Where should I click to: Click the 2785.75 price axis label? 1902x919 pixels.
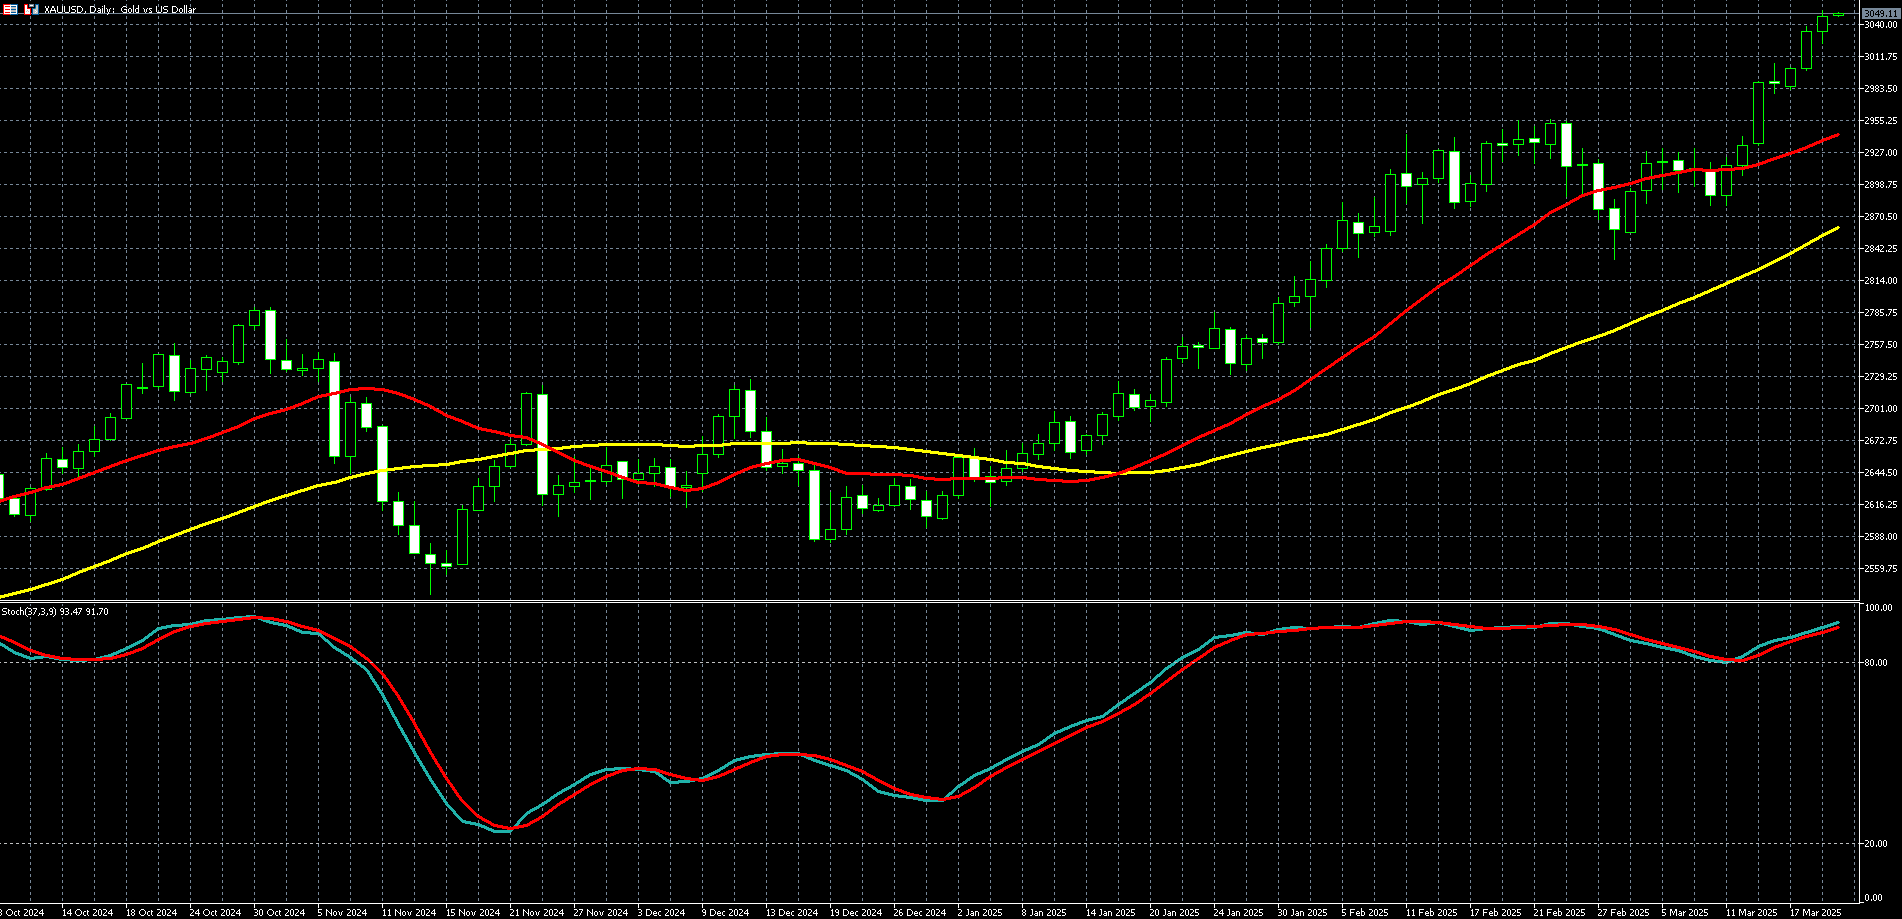coord(1880,313)
